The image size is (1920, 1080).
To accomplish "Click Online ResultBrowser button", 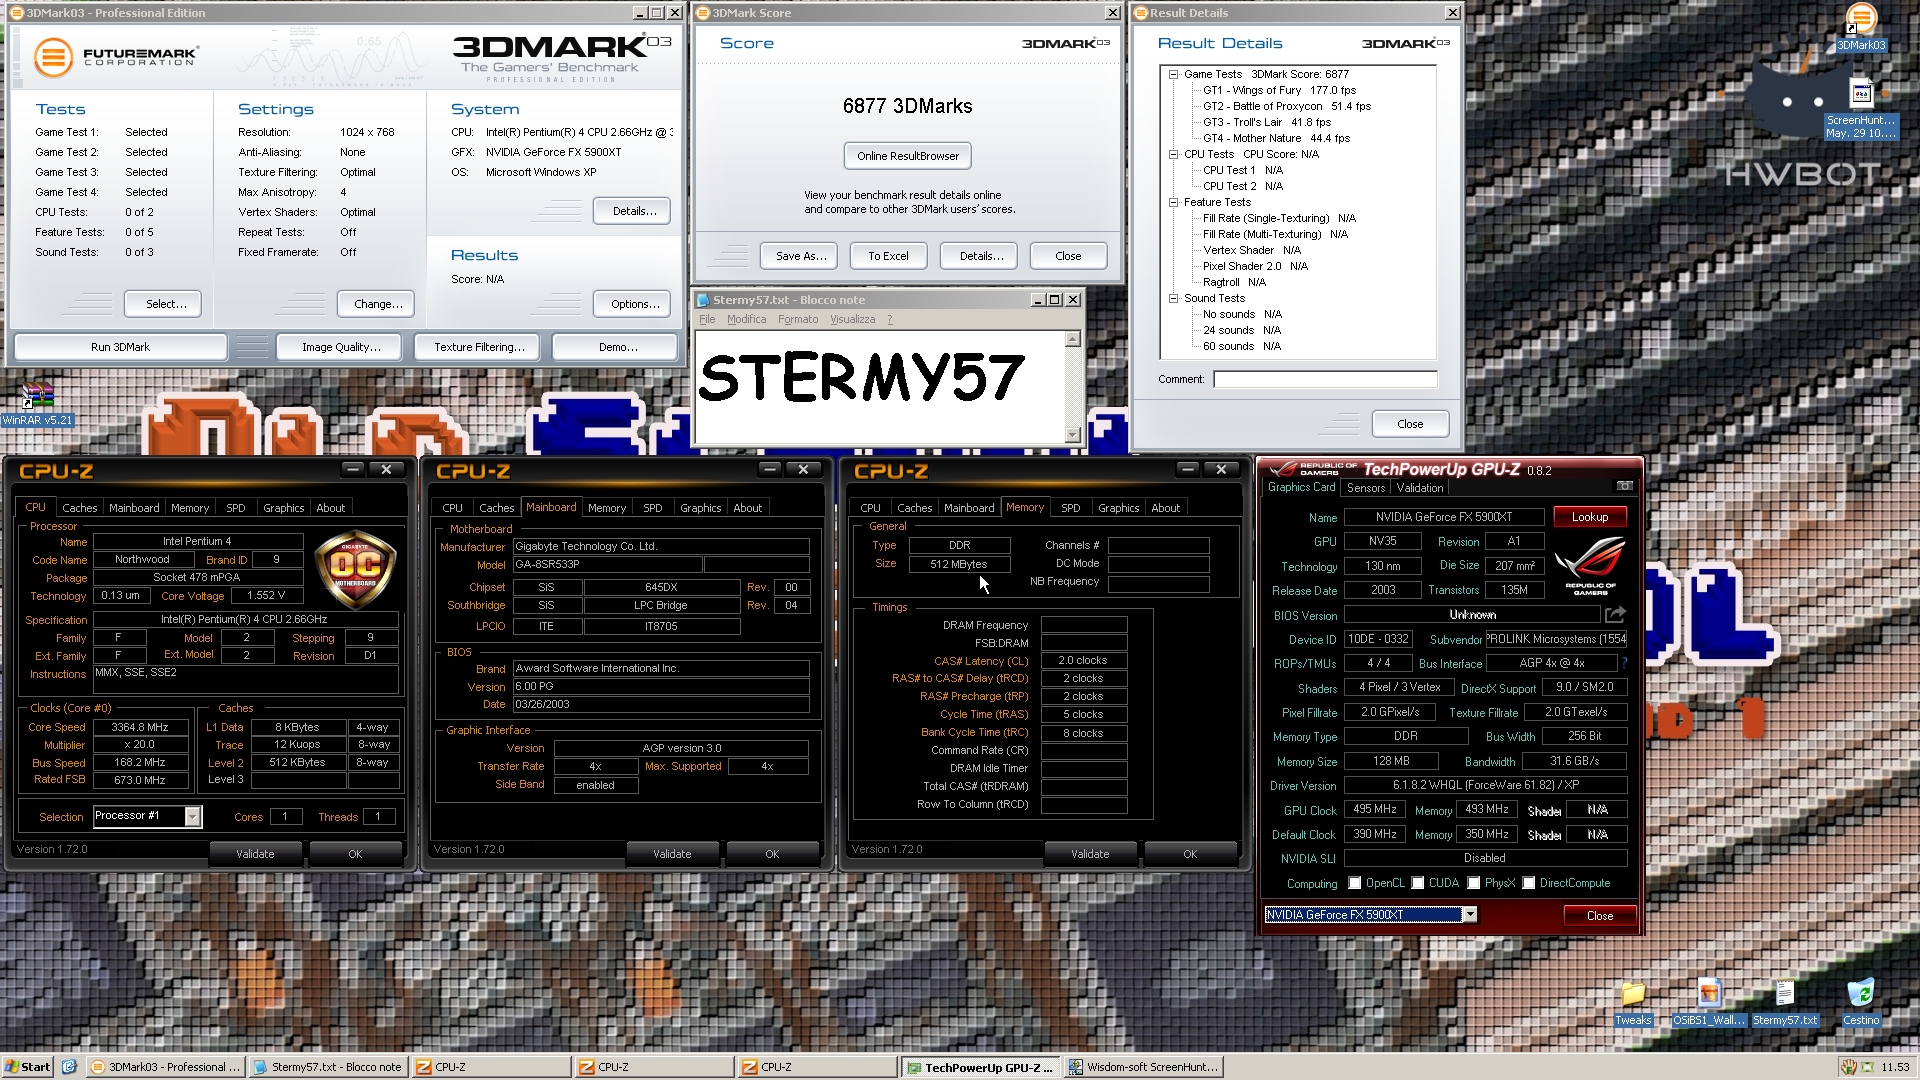I will point(907,156).
